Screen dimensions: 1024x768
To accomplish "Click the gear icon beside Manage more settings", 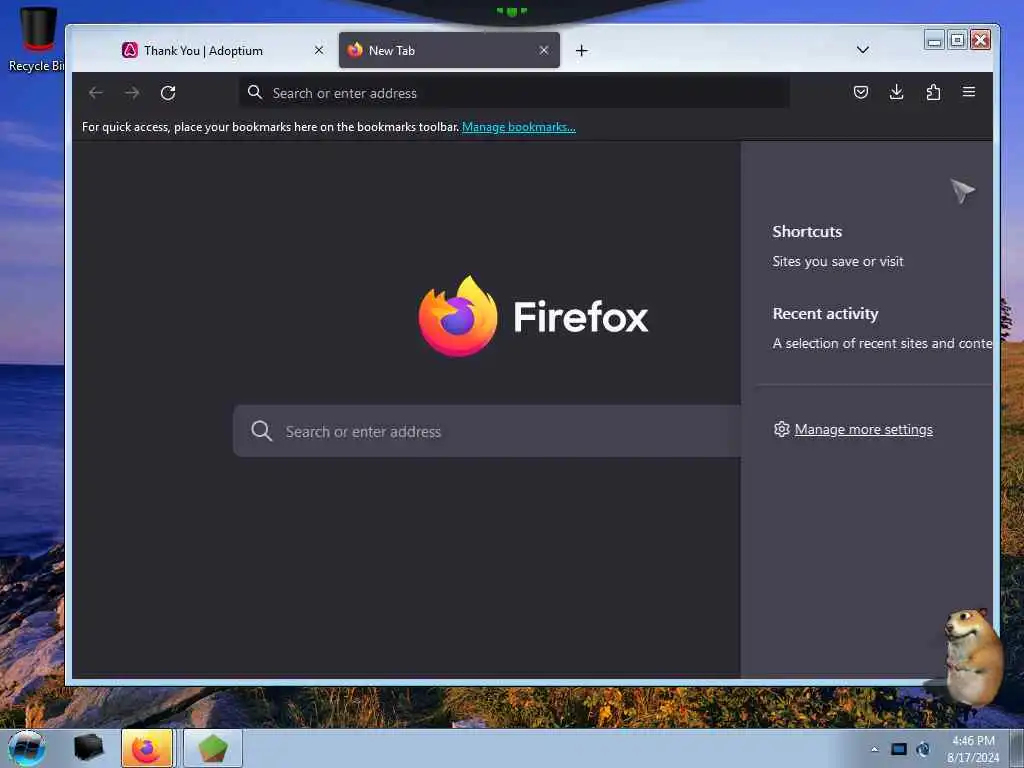I will pyautogui.click(x=781, y=429).
